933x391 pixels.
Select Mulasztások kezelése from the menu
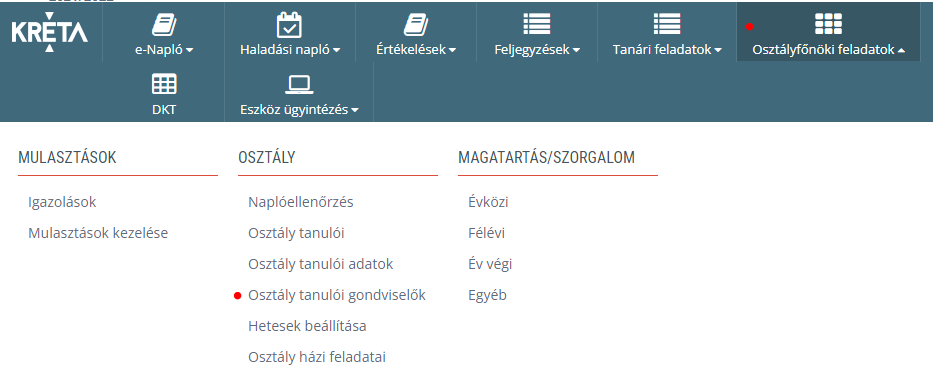(98, 233)
